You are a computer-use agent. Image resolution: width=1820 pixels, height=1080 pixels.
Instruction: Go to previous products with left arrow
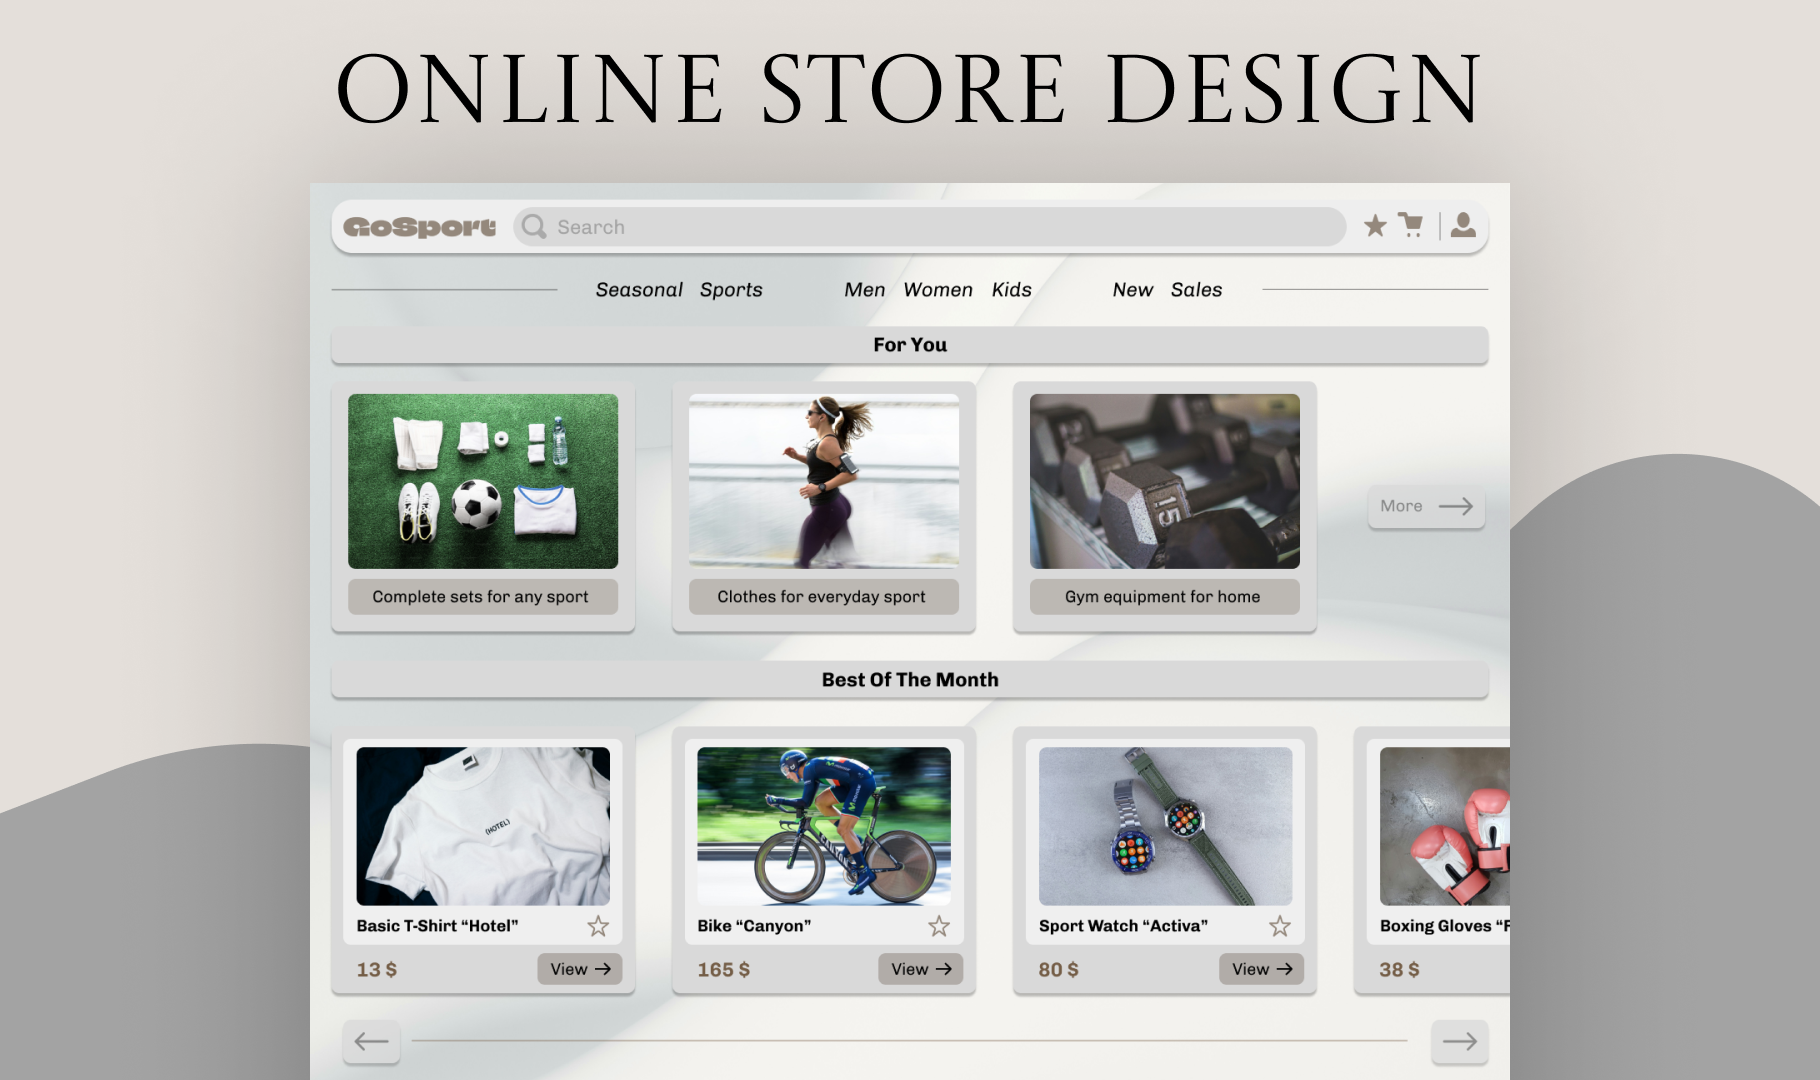point(372,1041)
